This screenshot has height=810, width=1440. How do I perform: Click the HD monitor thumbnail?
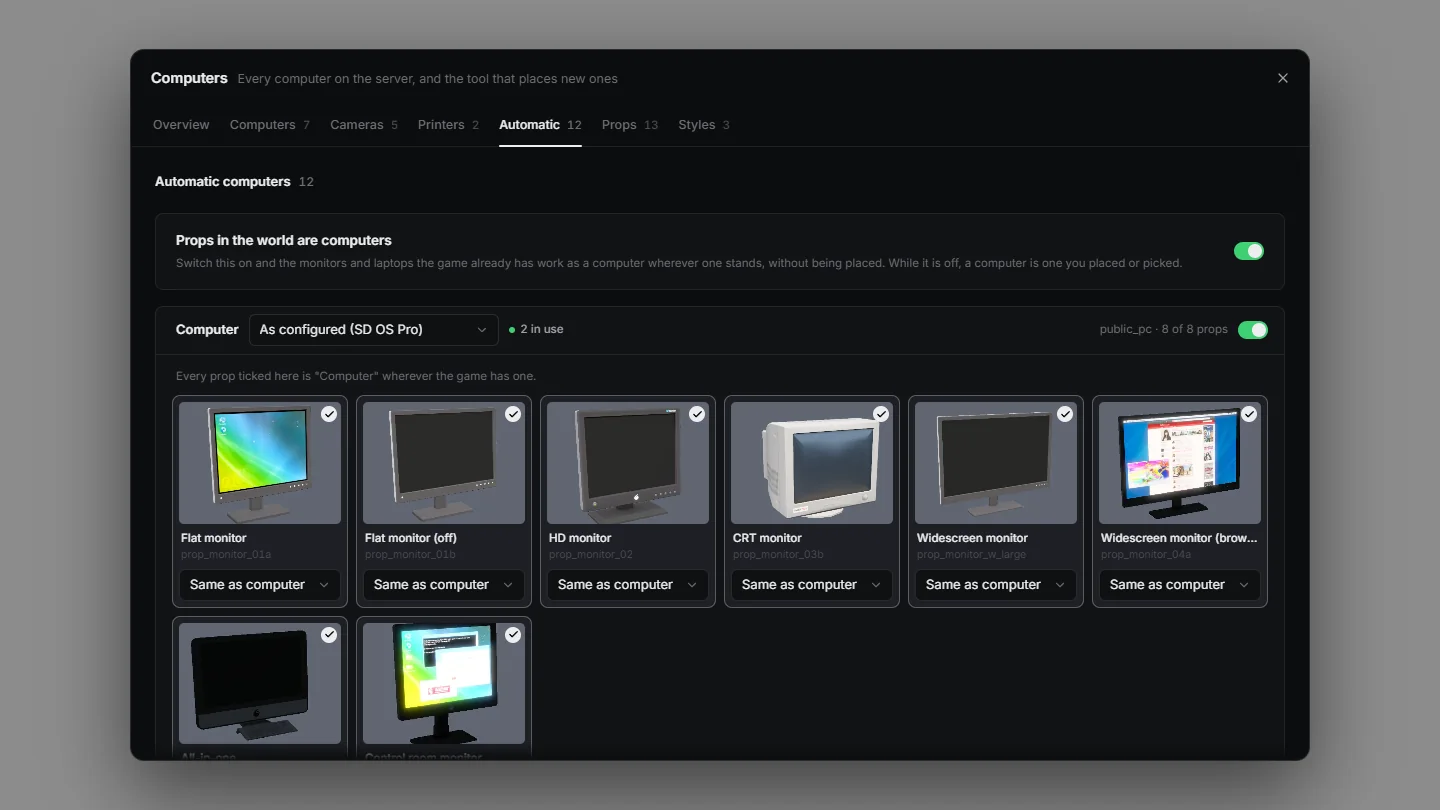(x=628, y=463)
